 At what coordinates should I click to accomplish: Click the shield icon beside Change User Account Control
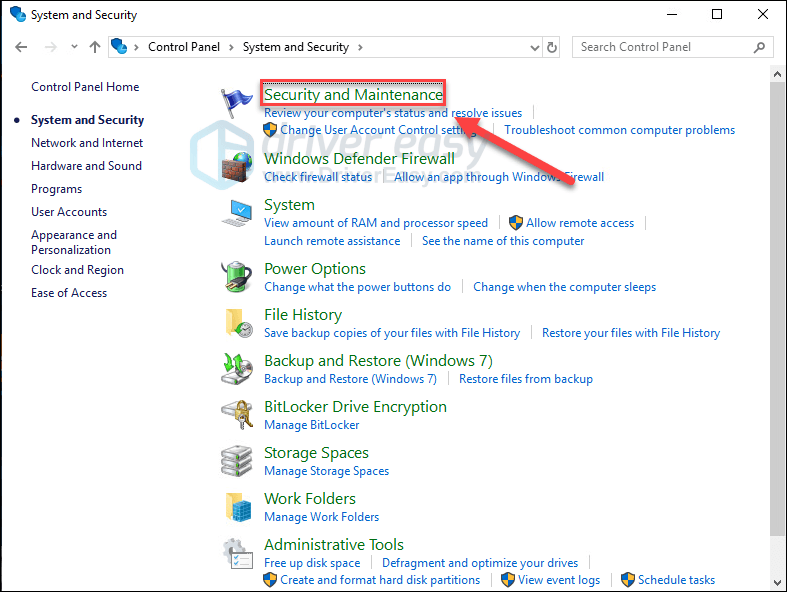(270, 130)
